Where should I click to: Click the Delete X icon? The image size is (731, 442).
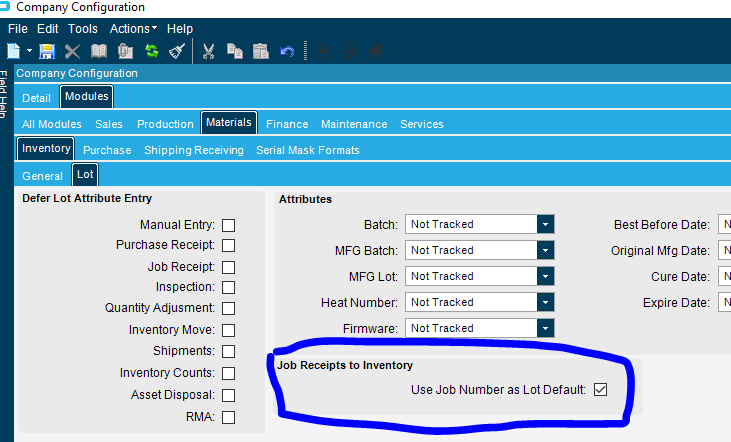[72, 51]
